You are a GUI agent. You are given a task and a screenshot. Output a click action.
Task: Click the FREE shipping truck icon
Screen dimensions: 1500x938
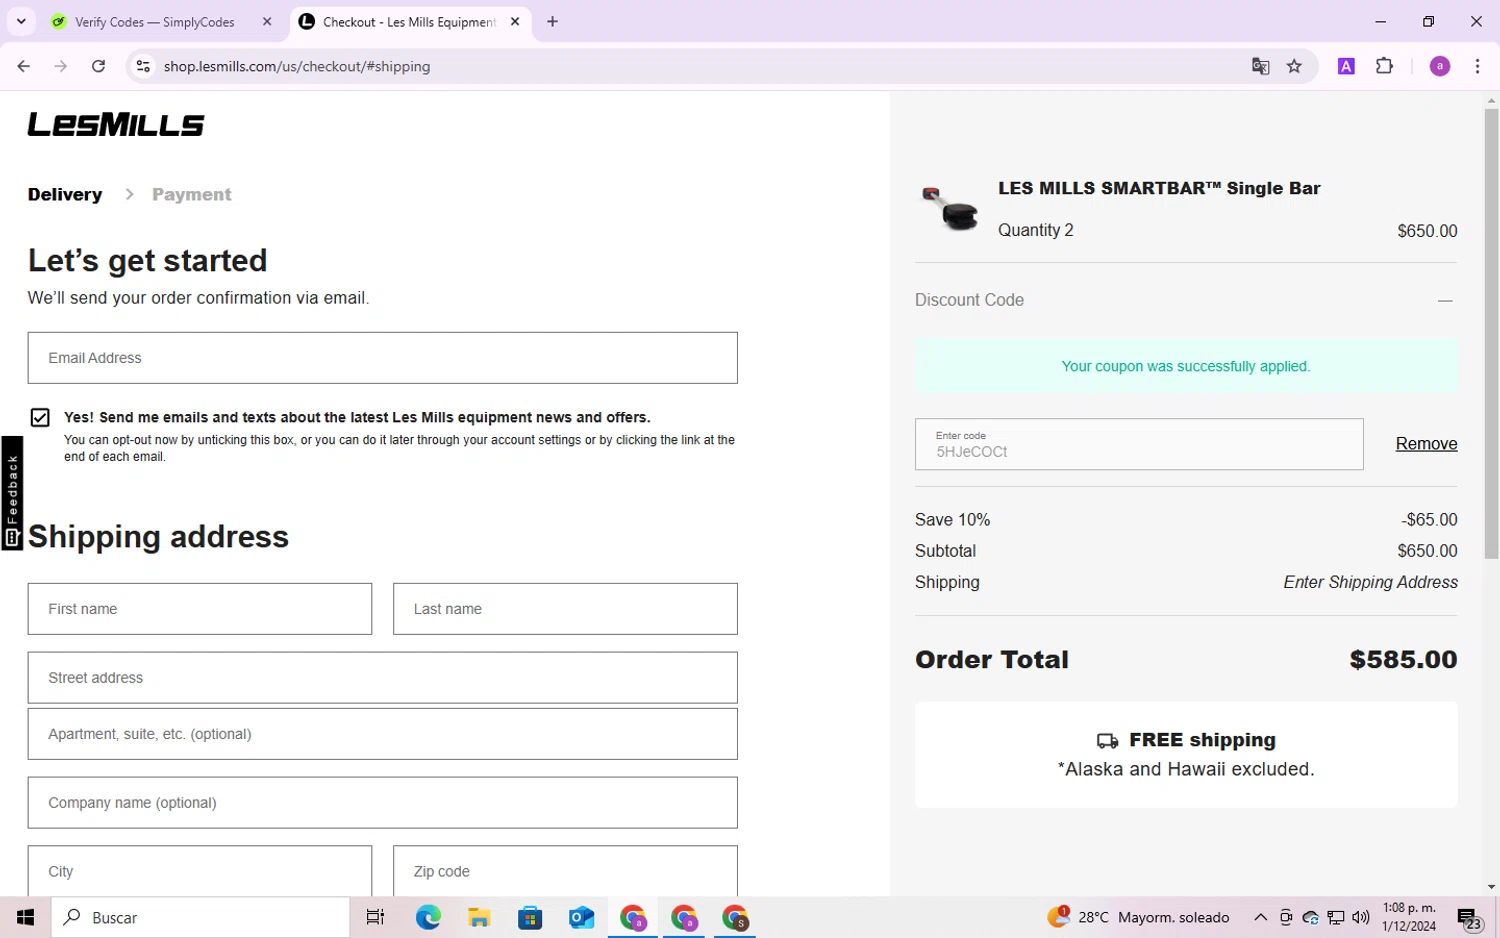click(x=1107, y=741)
